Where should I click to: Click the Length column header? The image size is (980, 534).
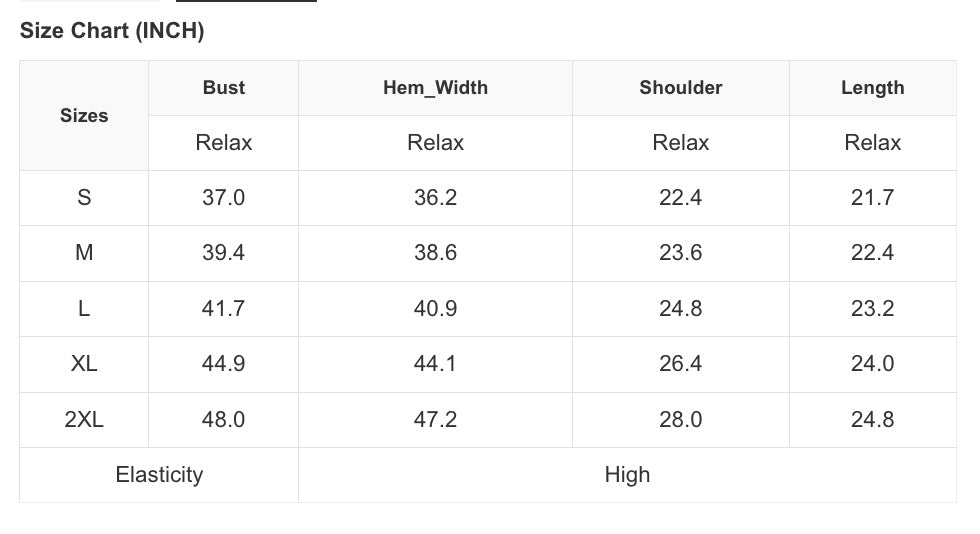point(872,88)
